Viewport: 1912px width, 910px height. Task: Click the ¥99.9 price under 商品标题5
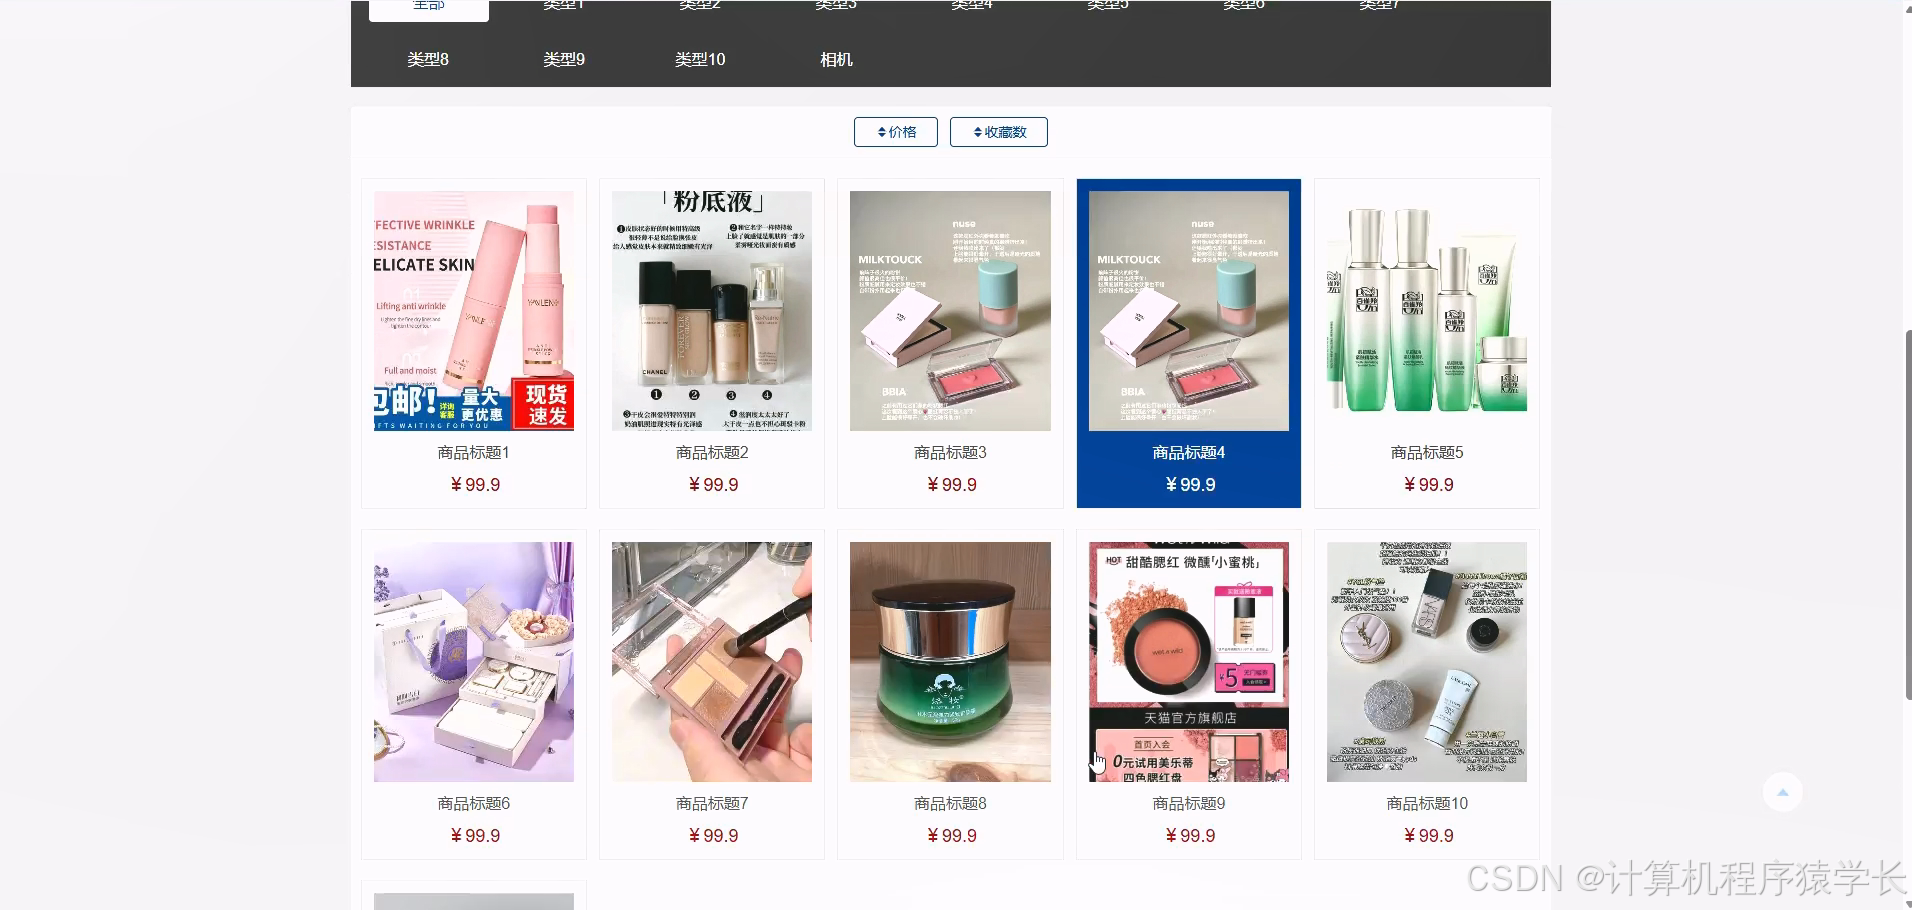1429,485
